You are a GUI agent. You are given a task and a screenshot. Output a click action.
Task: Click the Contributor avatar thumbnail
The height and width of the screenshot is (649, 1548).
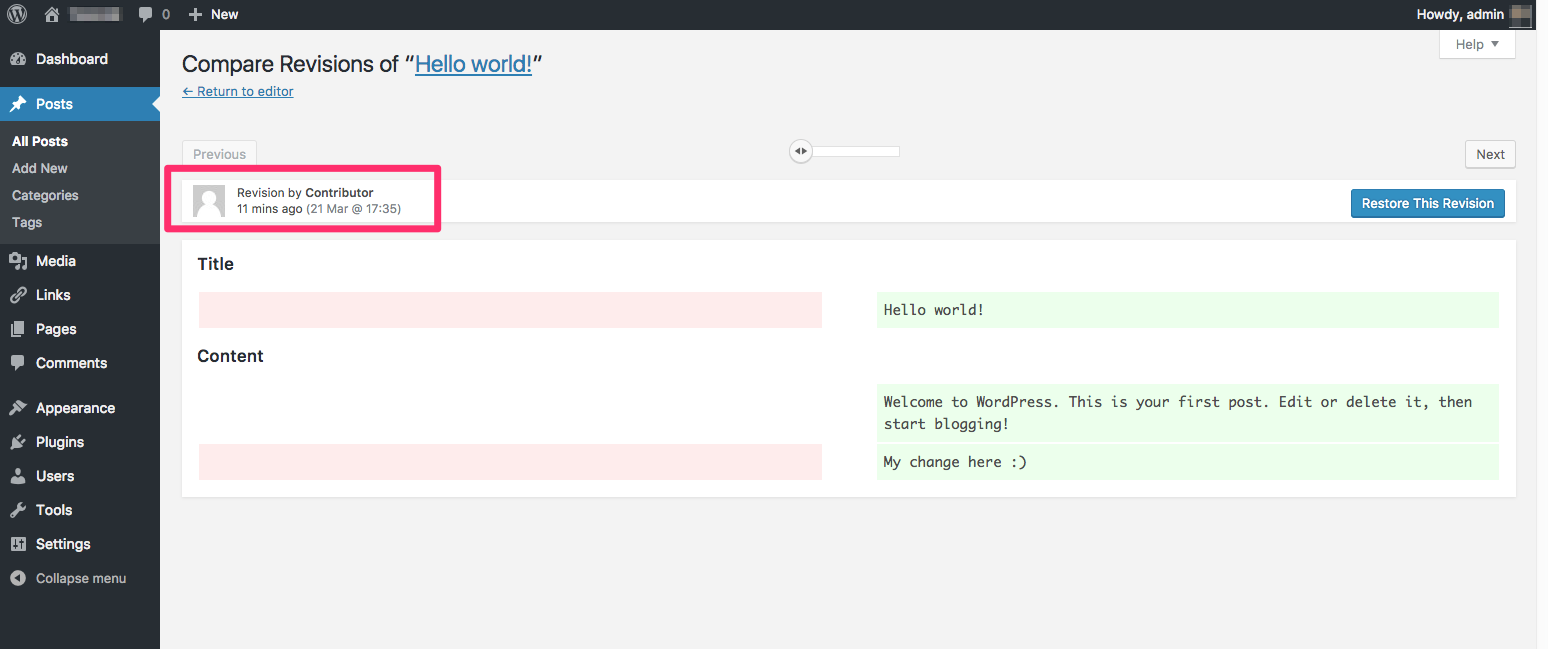coord(209,201)
